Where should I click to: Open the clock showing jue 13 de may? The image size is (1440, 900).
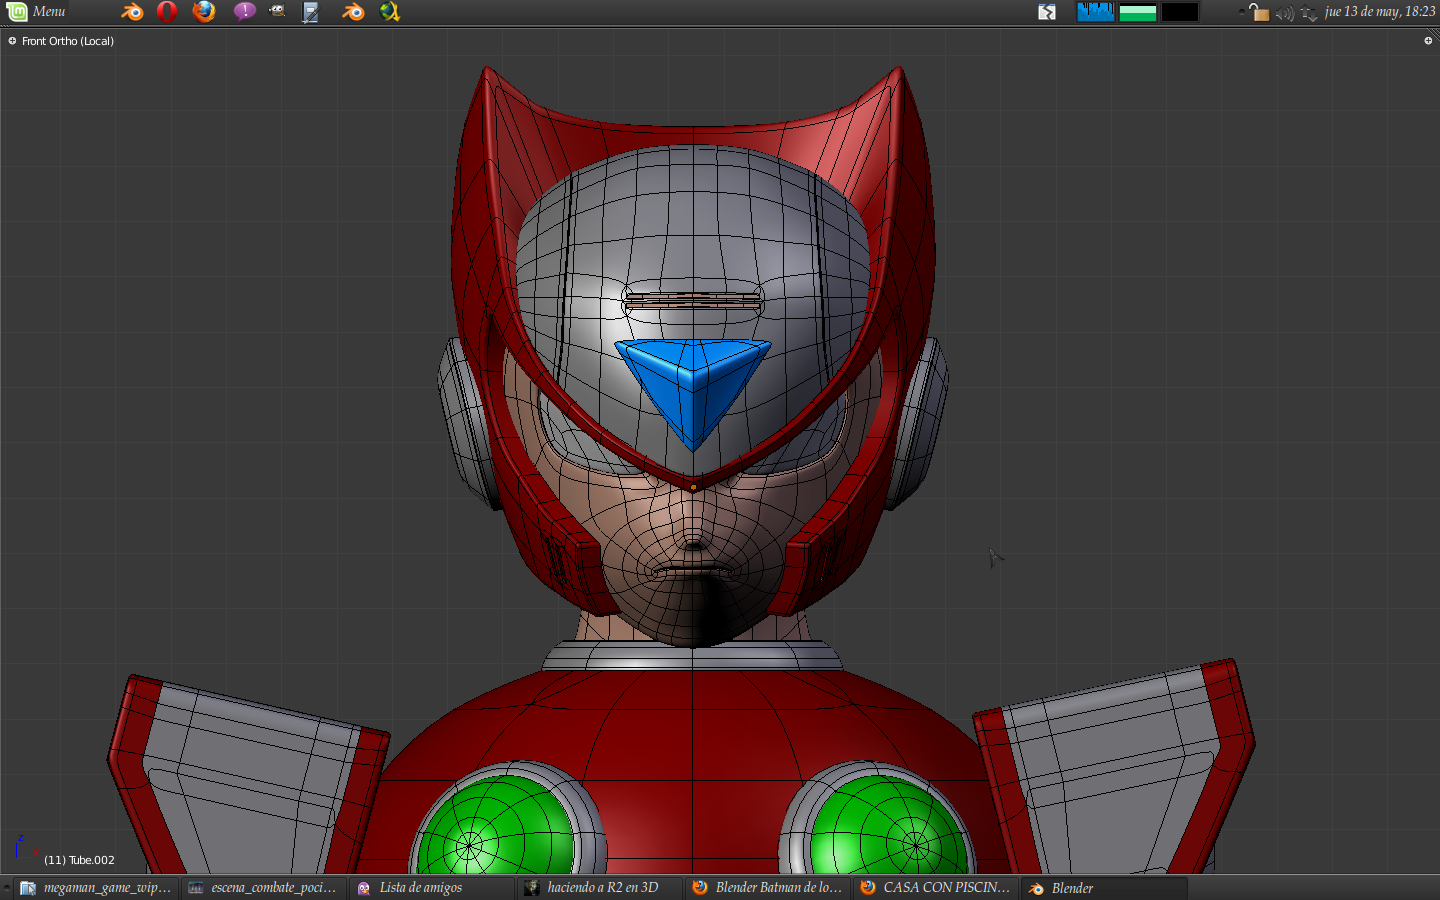(x=1380, y=12)
